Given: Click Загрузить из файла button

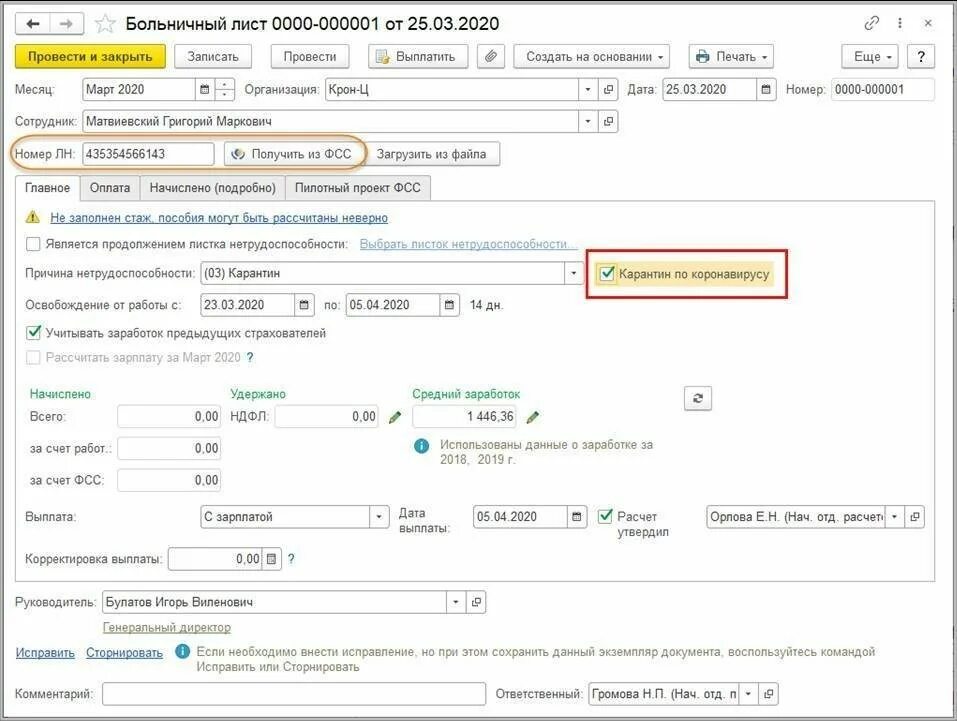Looking at the screenshot, I should tap(431, 154).
